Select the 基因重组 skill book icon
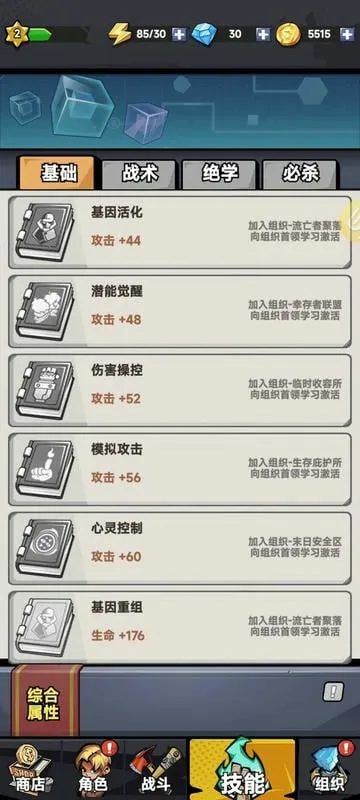Viewport: 360px width, 800px height. [44, 628]
